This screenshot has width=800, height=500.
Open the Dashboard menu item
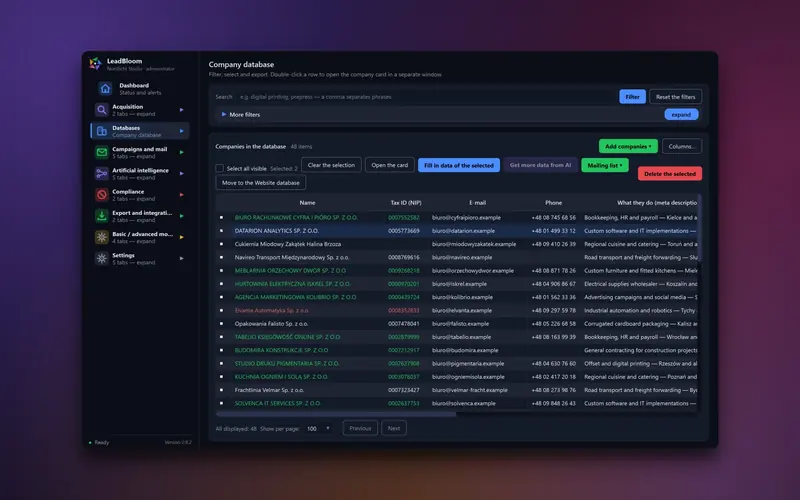tap(140, 89)
